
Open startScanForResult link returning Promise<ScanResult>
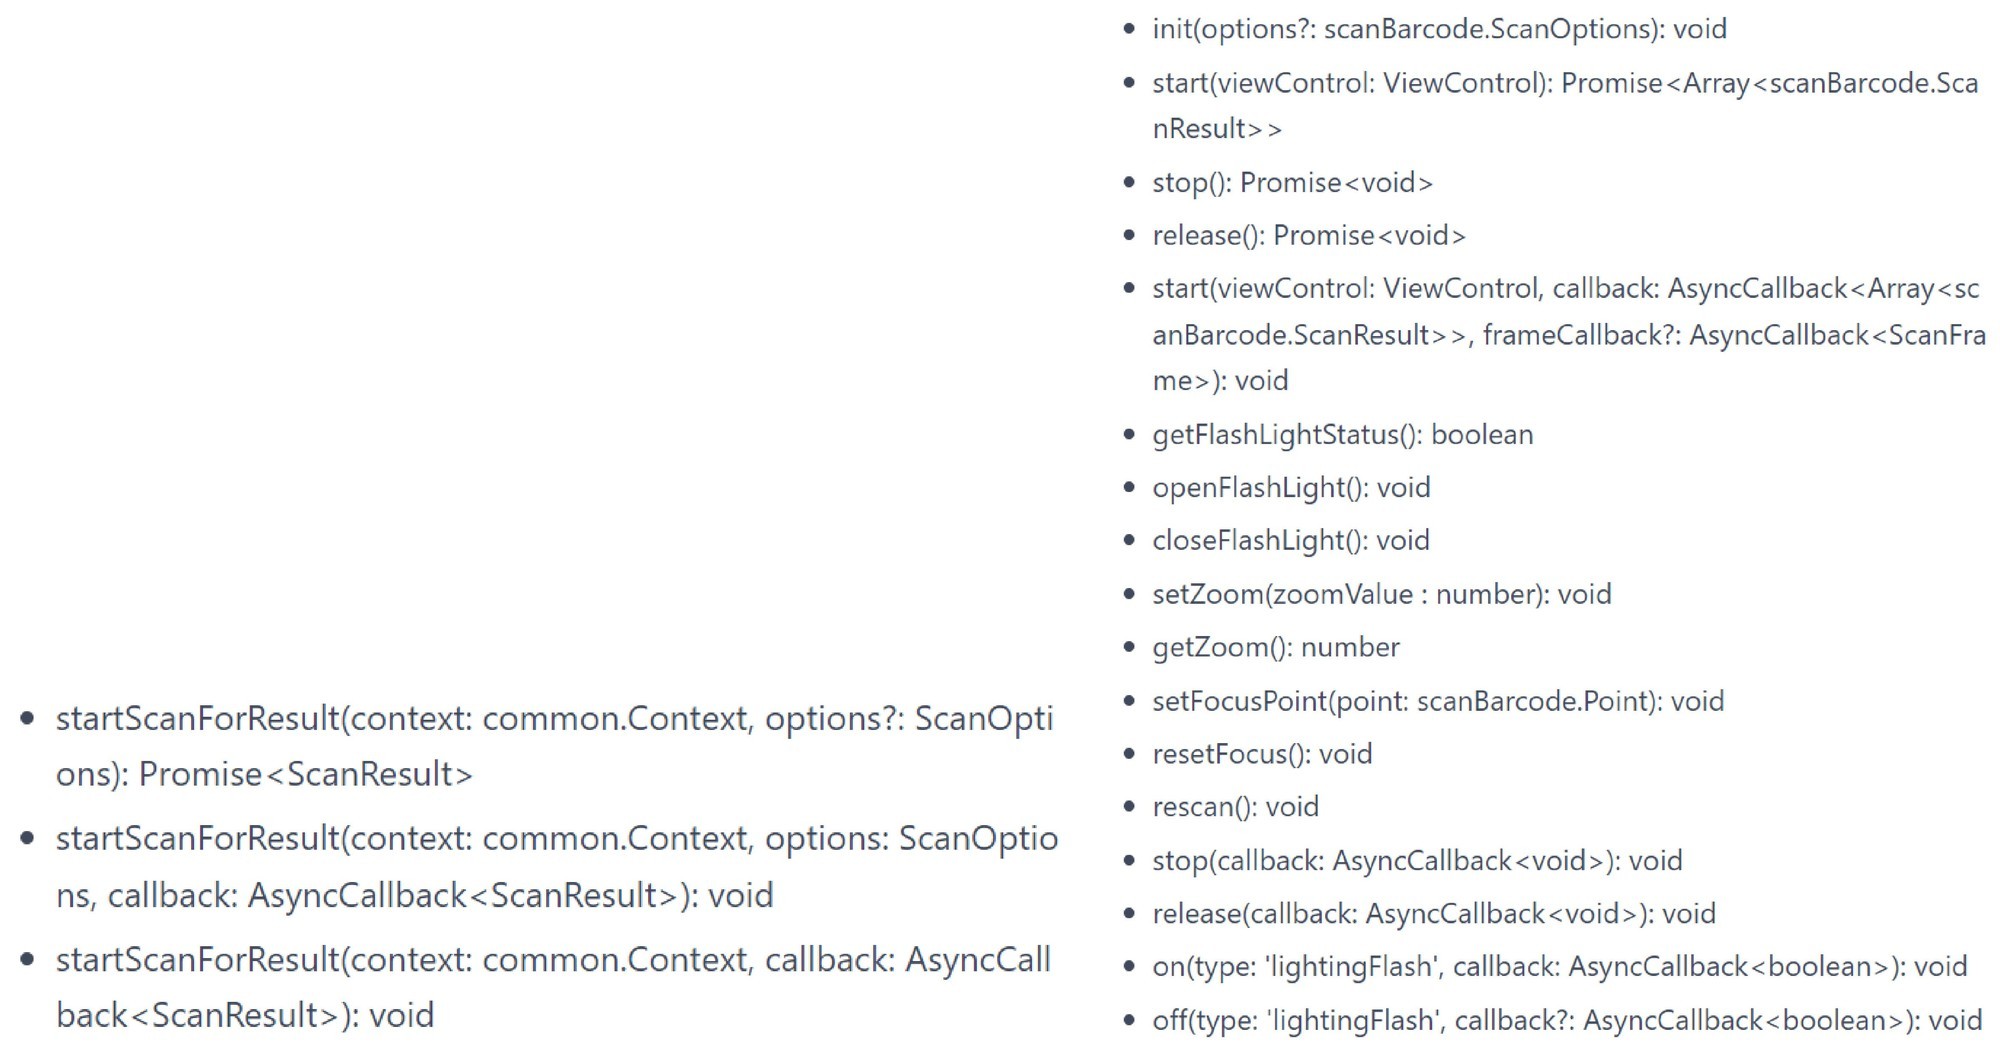[x=554, y=719]
